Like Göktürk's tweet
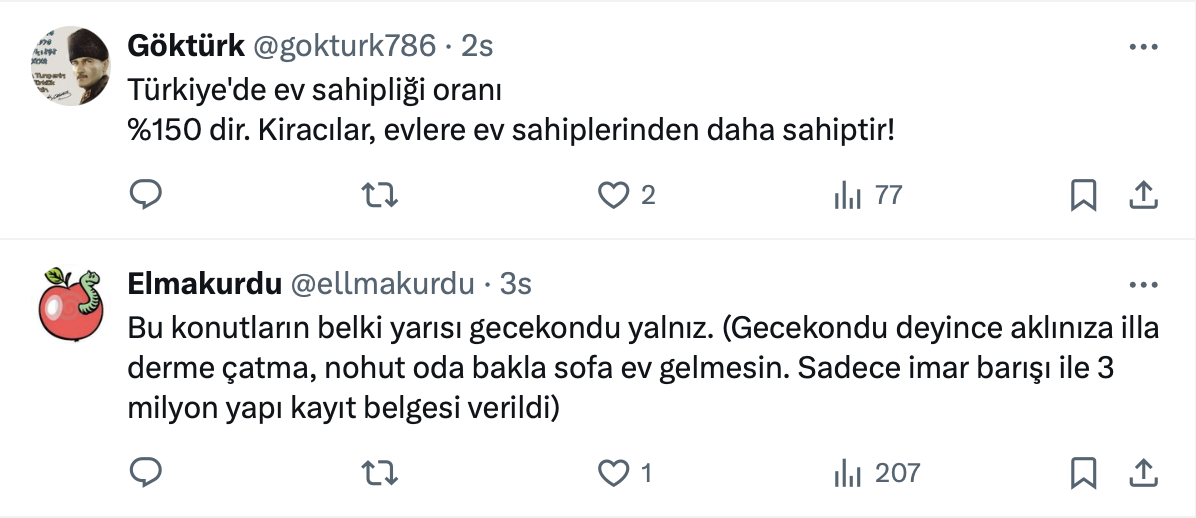 pos(612,195)
